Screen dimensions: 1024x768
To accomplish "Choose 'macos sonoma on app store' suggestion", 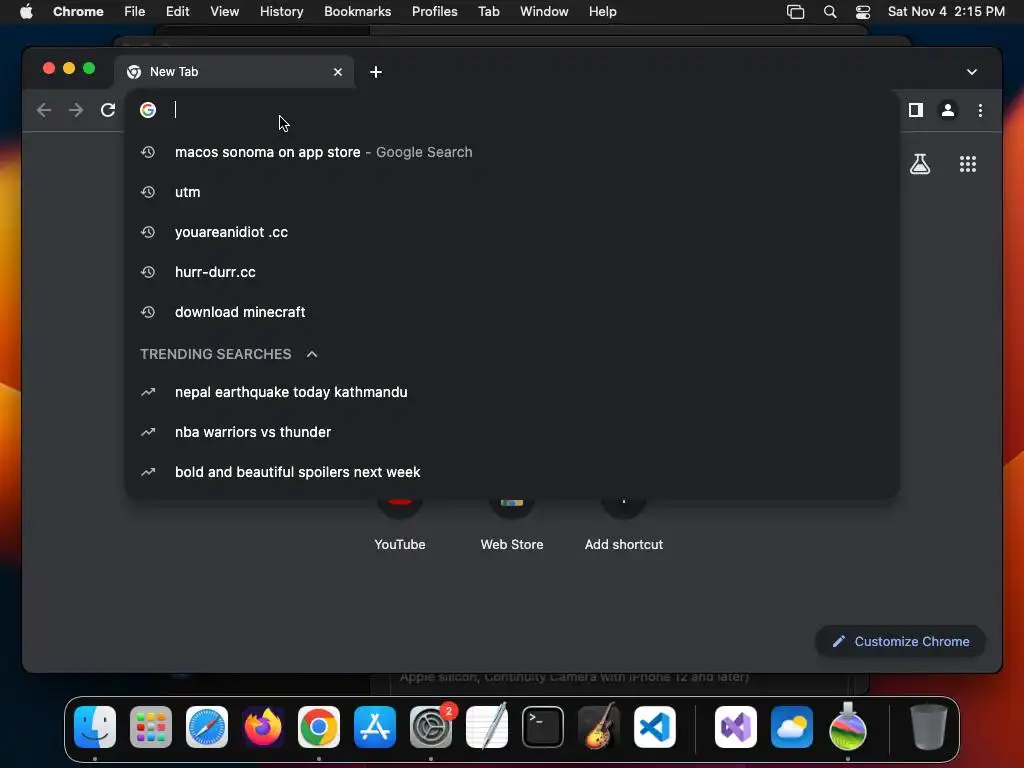I will pos(512,152).
